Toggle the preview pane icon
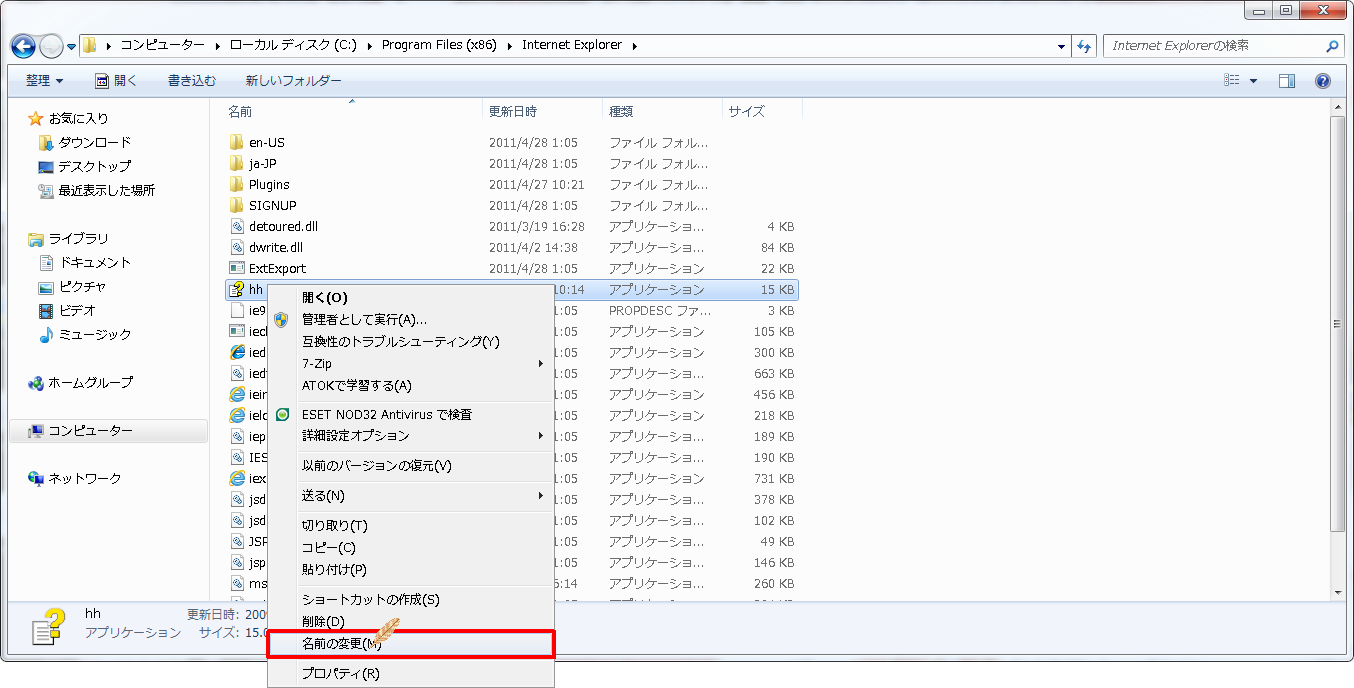This screenshot has height=688, width=1354. click(x=1287, y=81)
